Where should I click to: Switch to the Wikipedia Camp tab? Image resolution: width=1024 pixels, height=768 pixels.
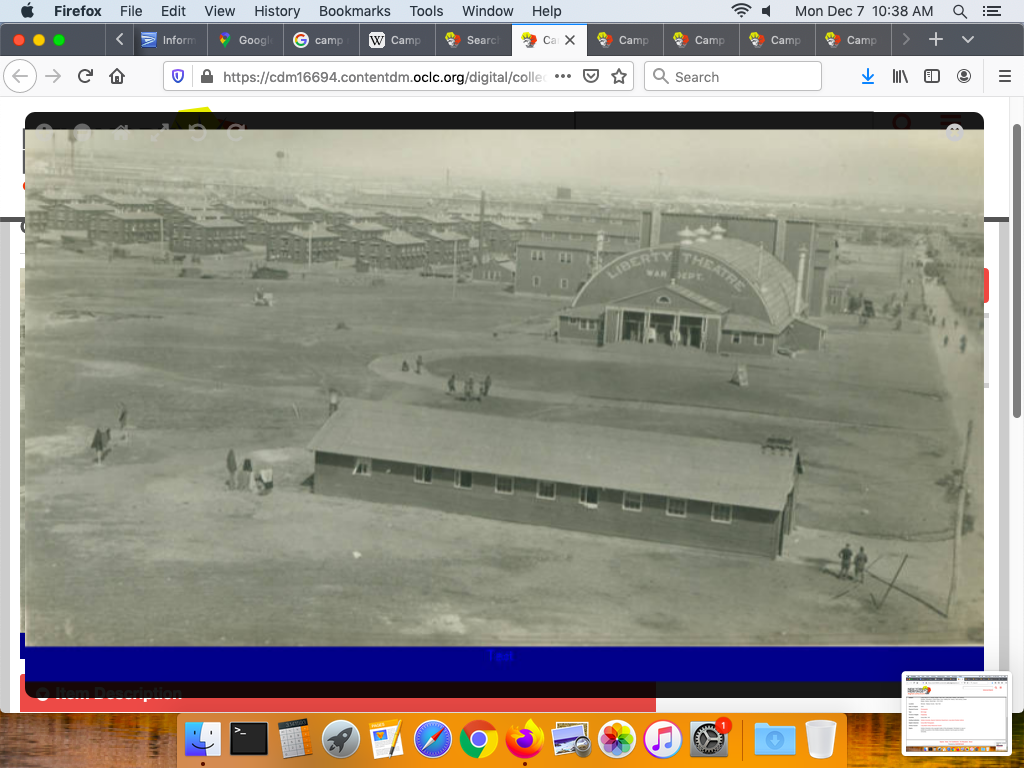click(394, 40)
